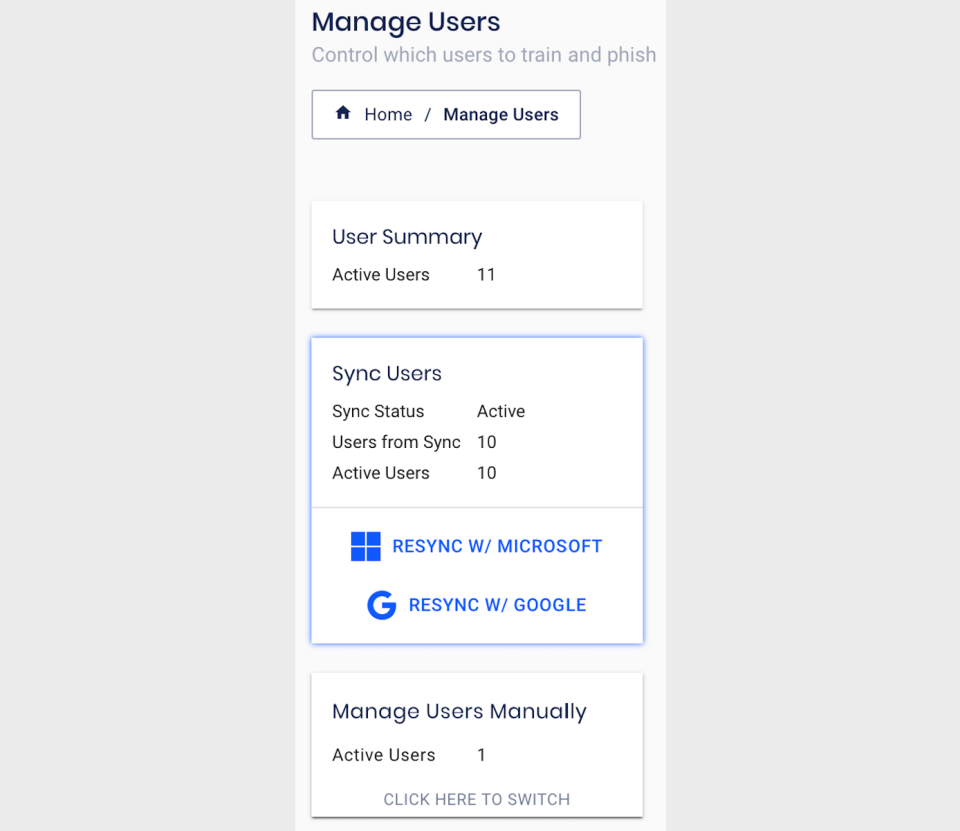The height and width of the screenshot is (831, 960).
Task: Select the Manage Users Manually heading
Action: point(459,711)
